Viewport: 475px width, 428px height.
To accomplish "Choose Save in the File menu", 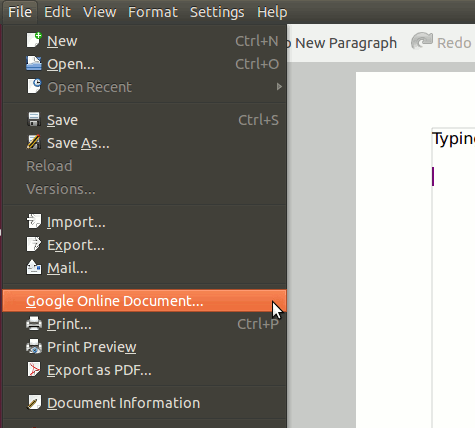I will coord(145,120).
